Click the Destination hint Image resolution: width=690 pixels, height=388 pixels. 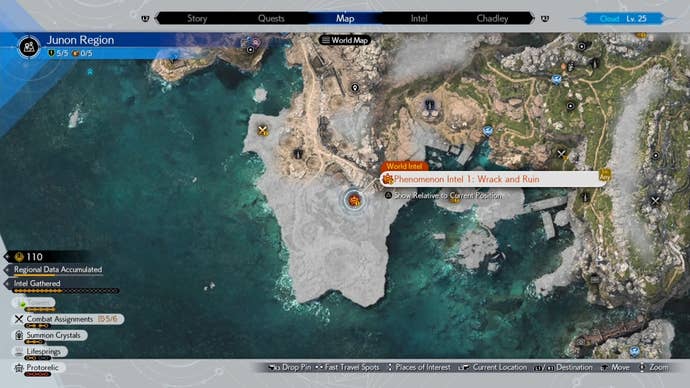tap(563, 367)
